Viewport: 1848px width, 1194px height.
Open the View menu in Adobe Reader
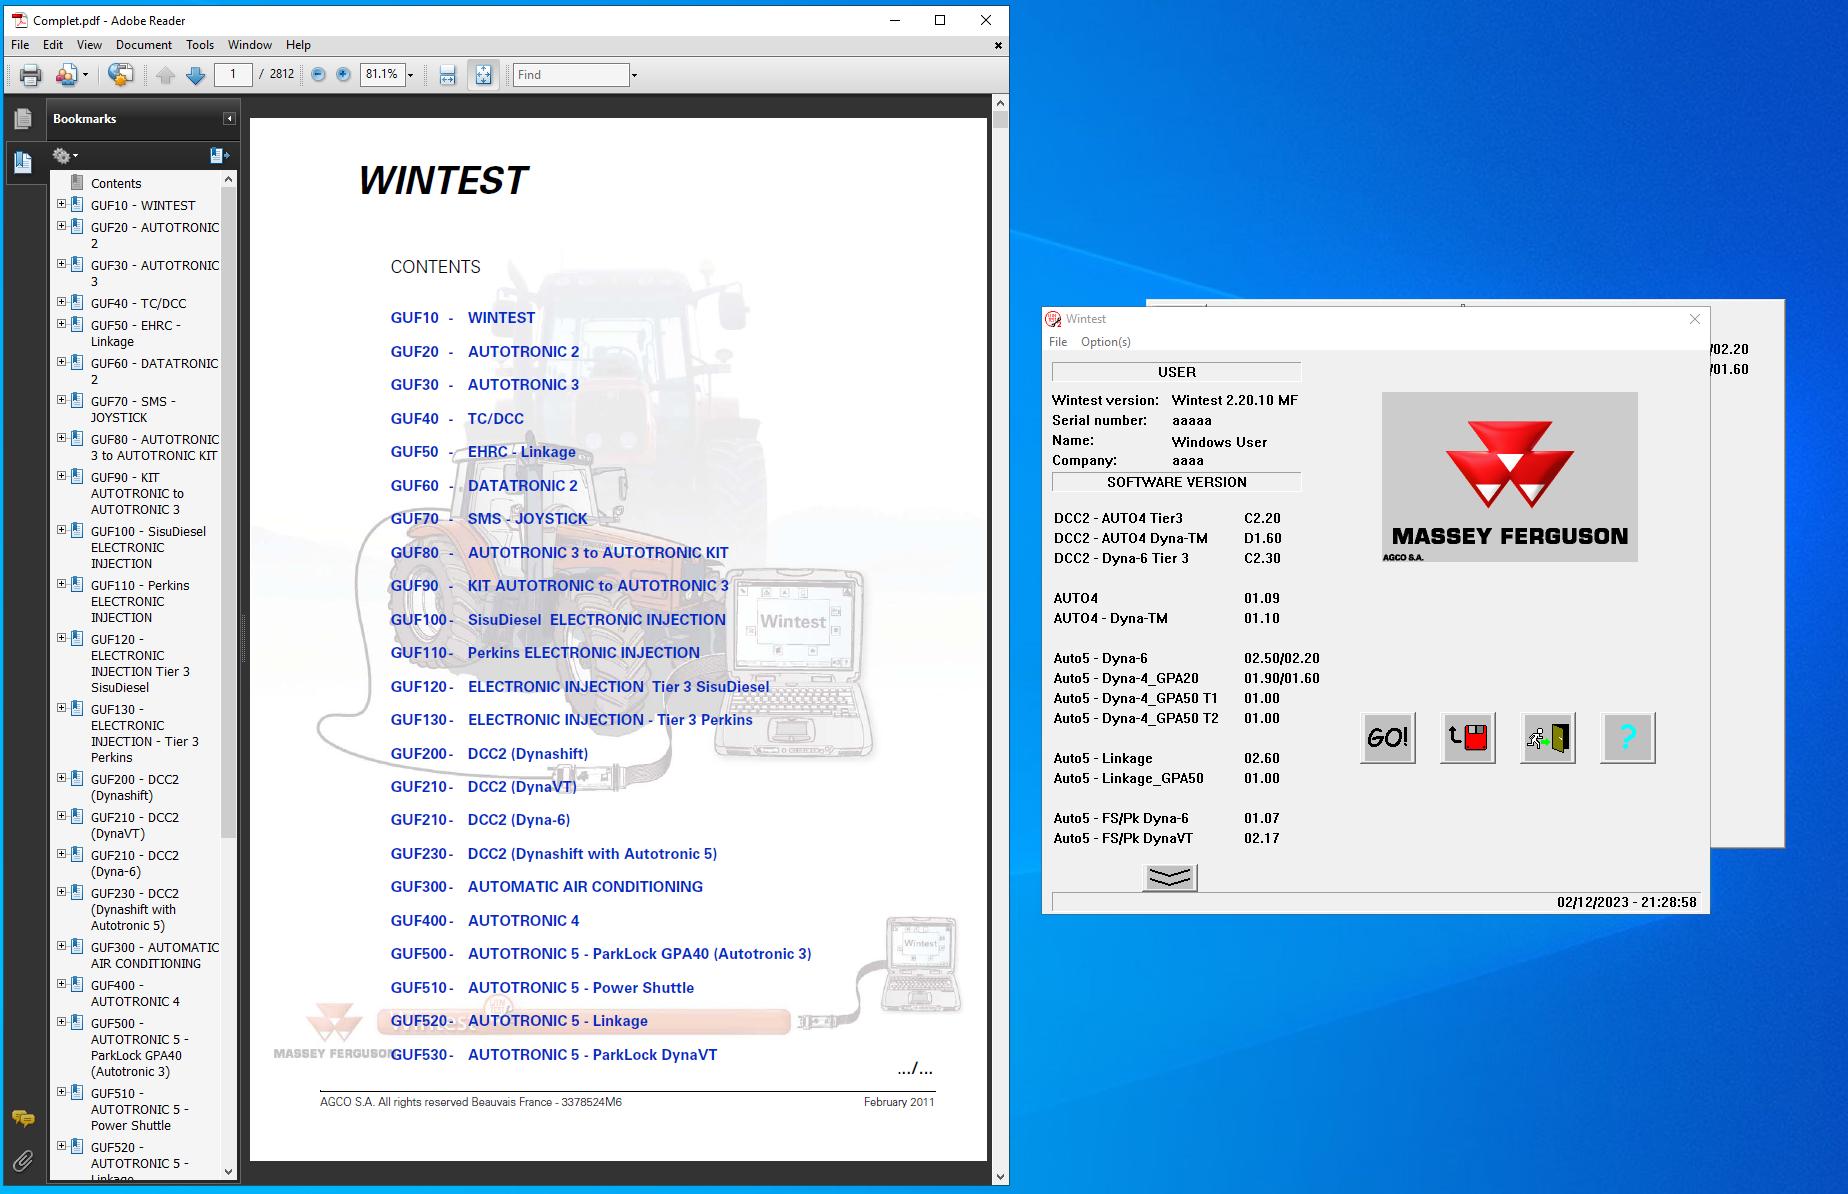89,45
